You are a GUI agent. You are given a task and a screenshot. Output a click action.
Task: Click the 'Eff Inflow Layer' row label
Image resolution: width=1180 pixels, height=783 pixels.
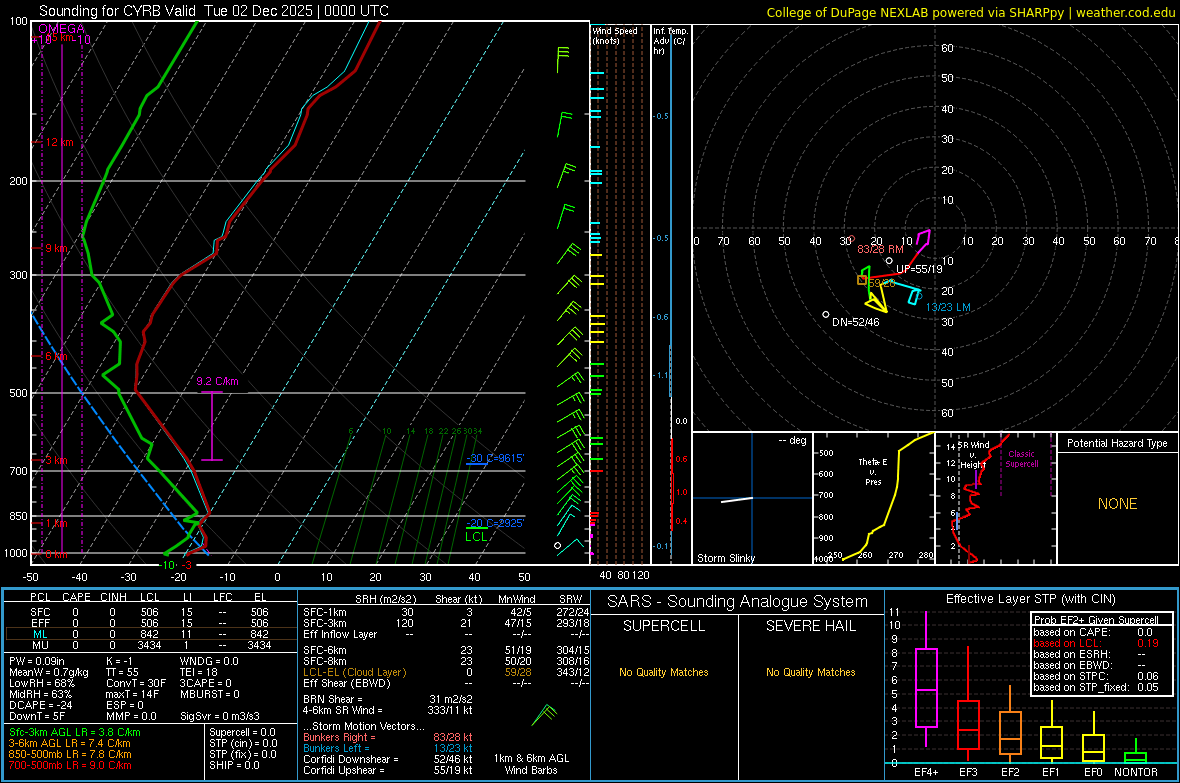340,634
